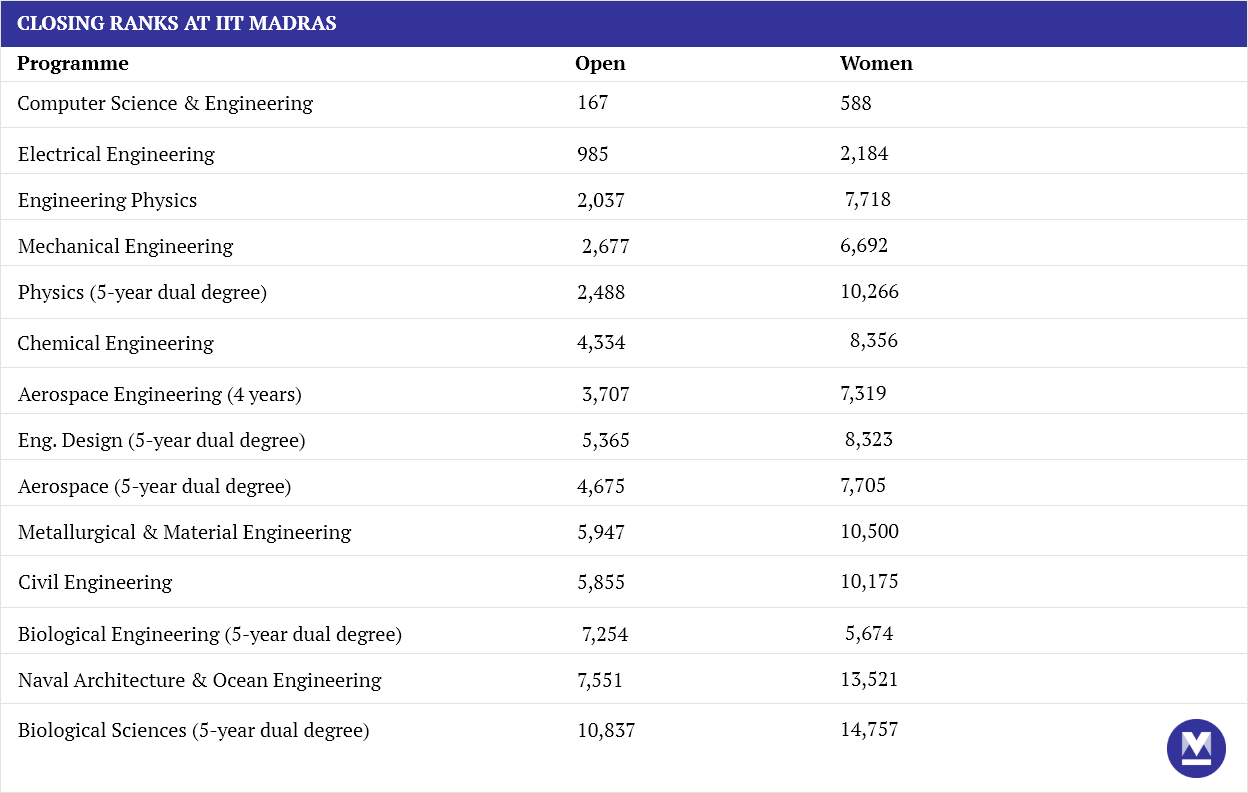Select Women rank 8,323 for Eng. Design

click(x=869, y=440)
